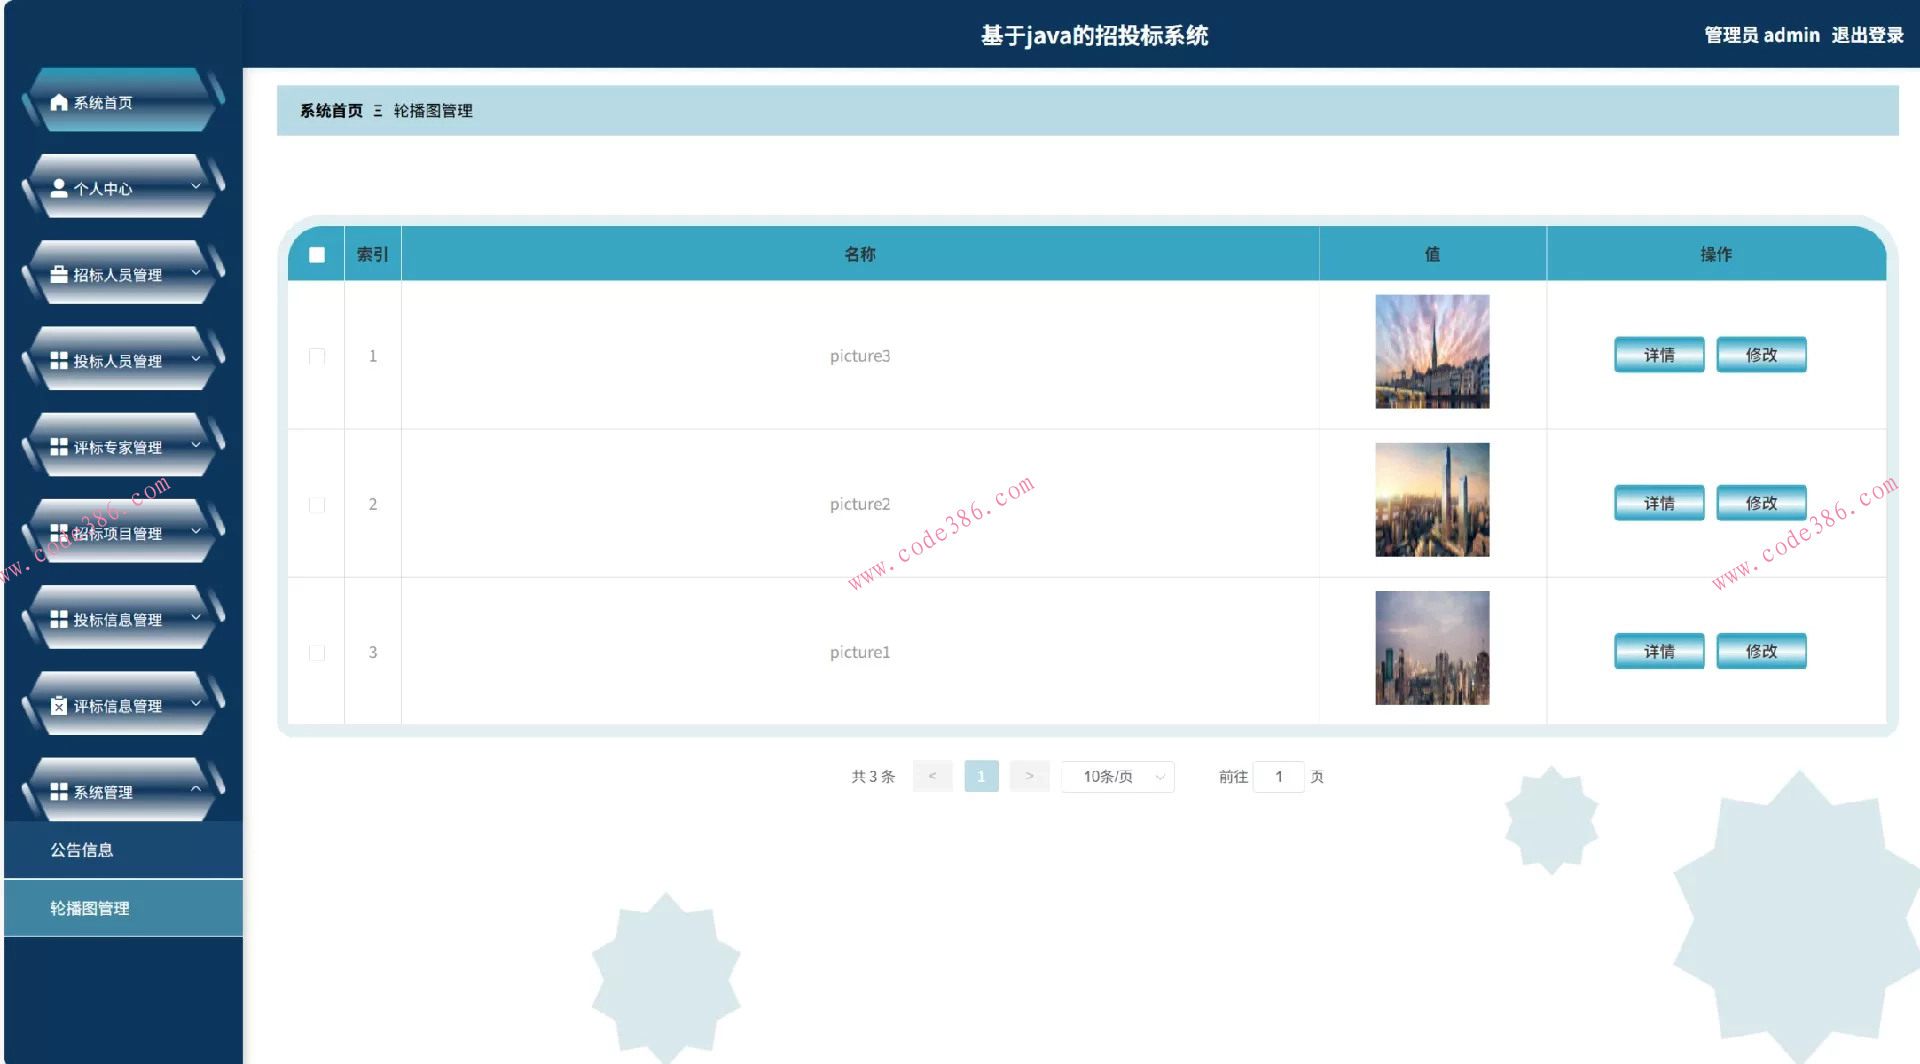Screen dimensions: 1920x1064
Task: Click the grid icon for 投标信息管理
Action: pyautogui.click(x=59, y=619)
